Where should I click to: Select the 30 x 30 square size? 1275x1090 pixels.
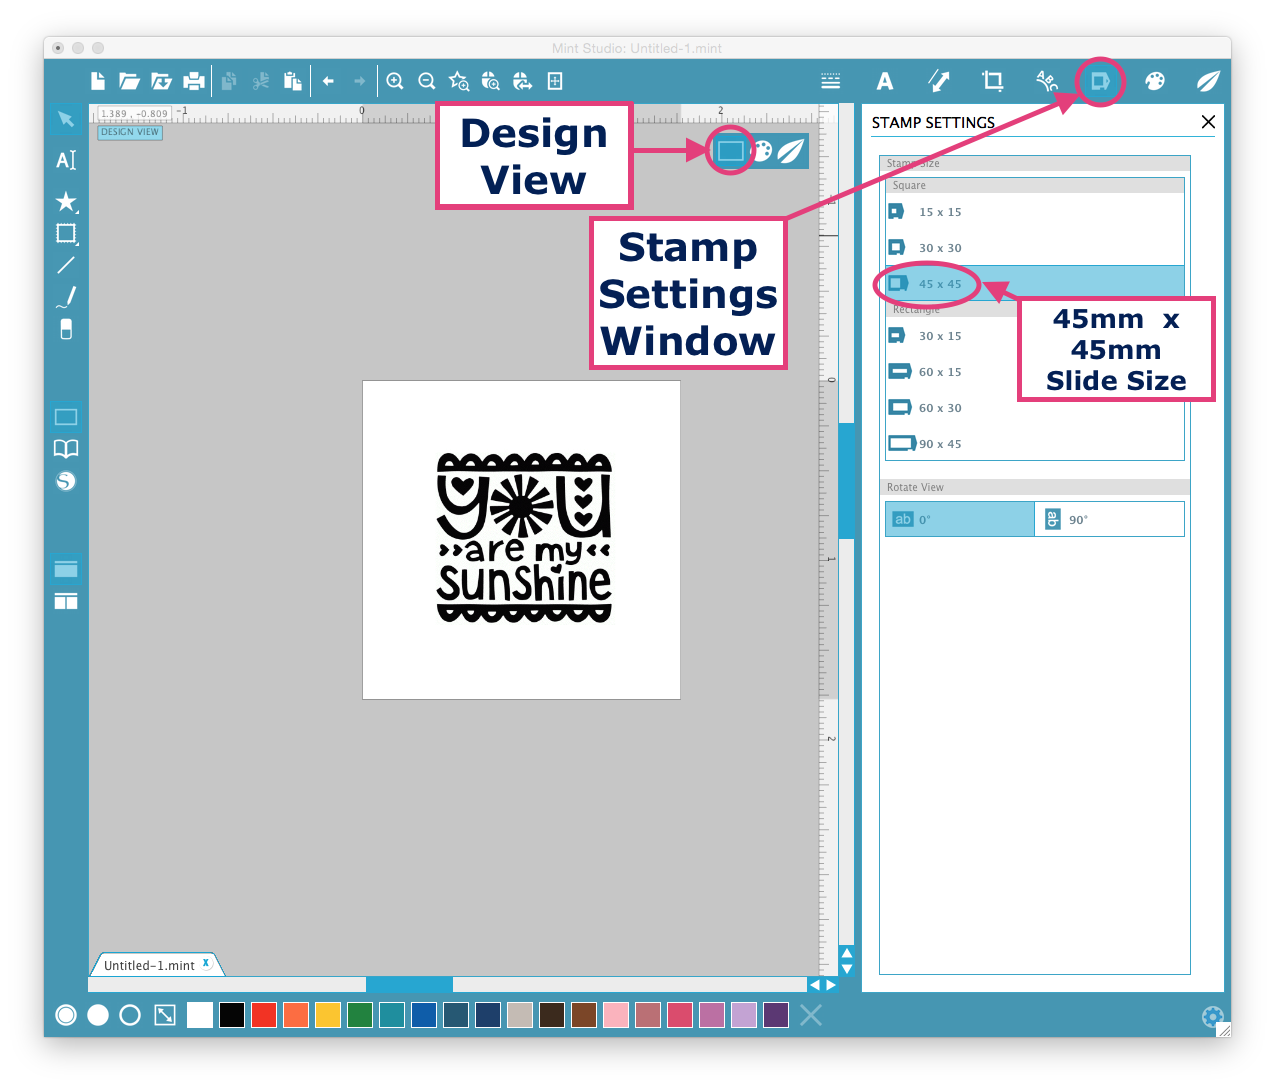click(x=940, y=247)
